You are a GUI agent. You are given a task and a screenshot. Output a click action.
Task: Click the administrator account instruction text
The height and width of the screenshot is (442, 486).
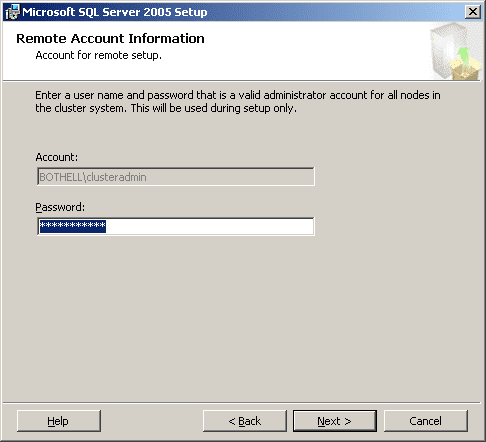point(238,102)
